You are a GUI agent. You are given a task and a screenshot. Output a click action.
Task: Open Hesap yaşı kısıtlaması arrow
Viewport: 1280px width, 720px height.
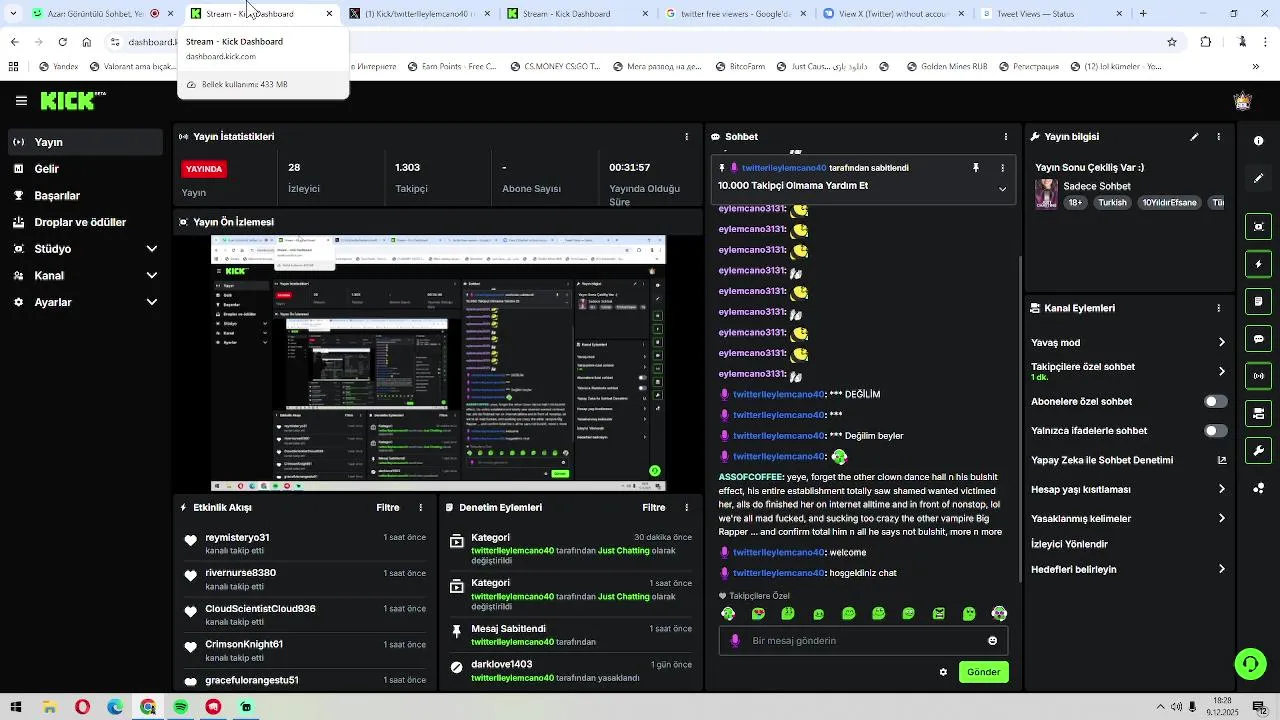tap(1221, 490)
